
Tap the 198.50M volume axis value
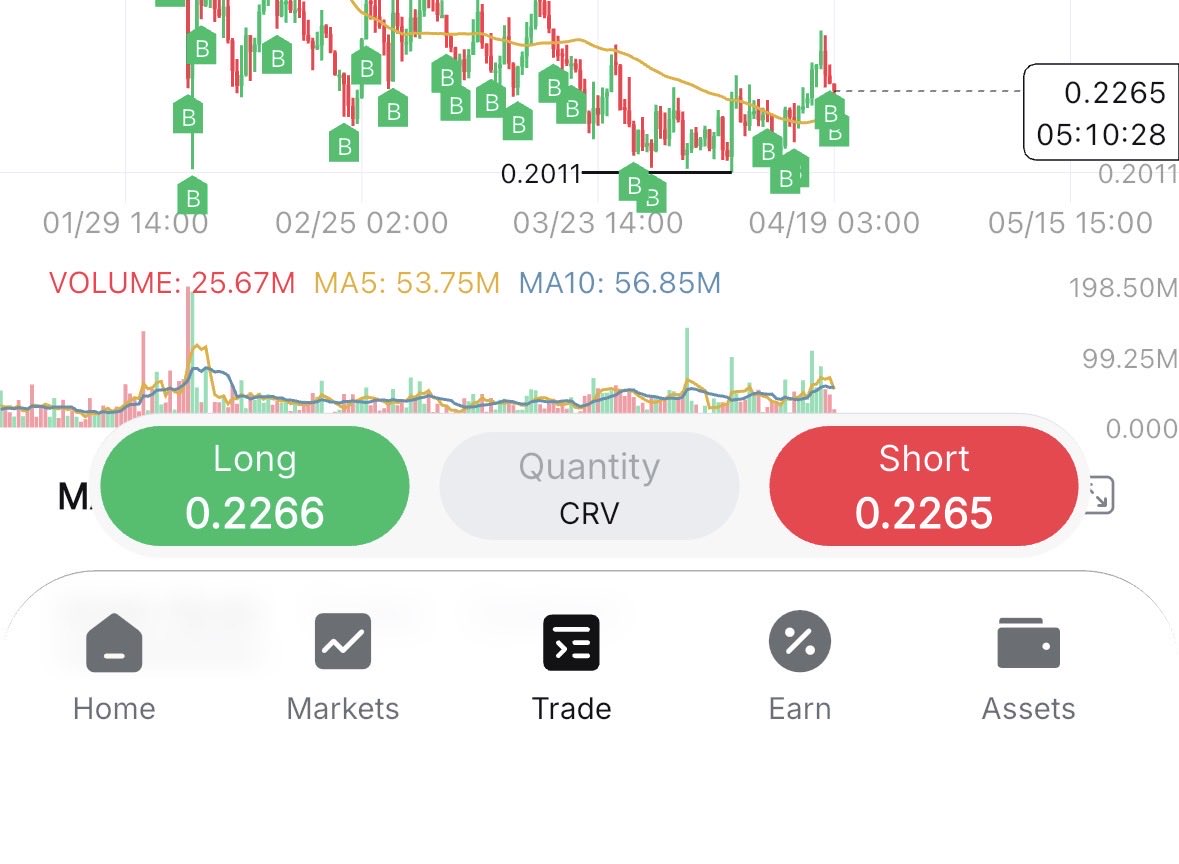[x=1123, y=287]
